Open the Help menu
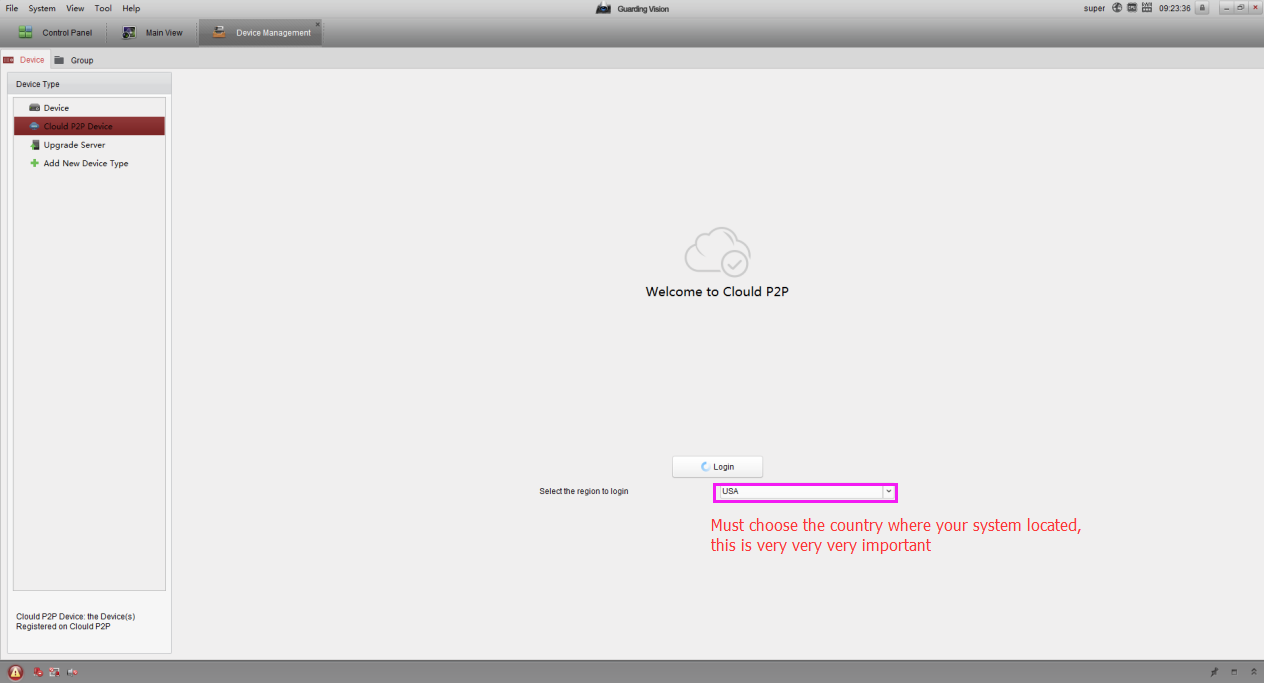 click(x=131, y=8)
